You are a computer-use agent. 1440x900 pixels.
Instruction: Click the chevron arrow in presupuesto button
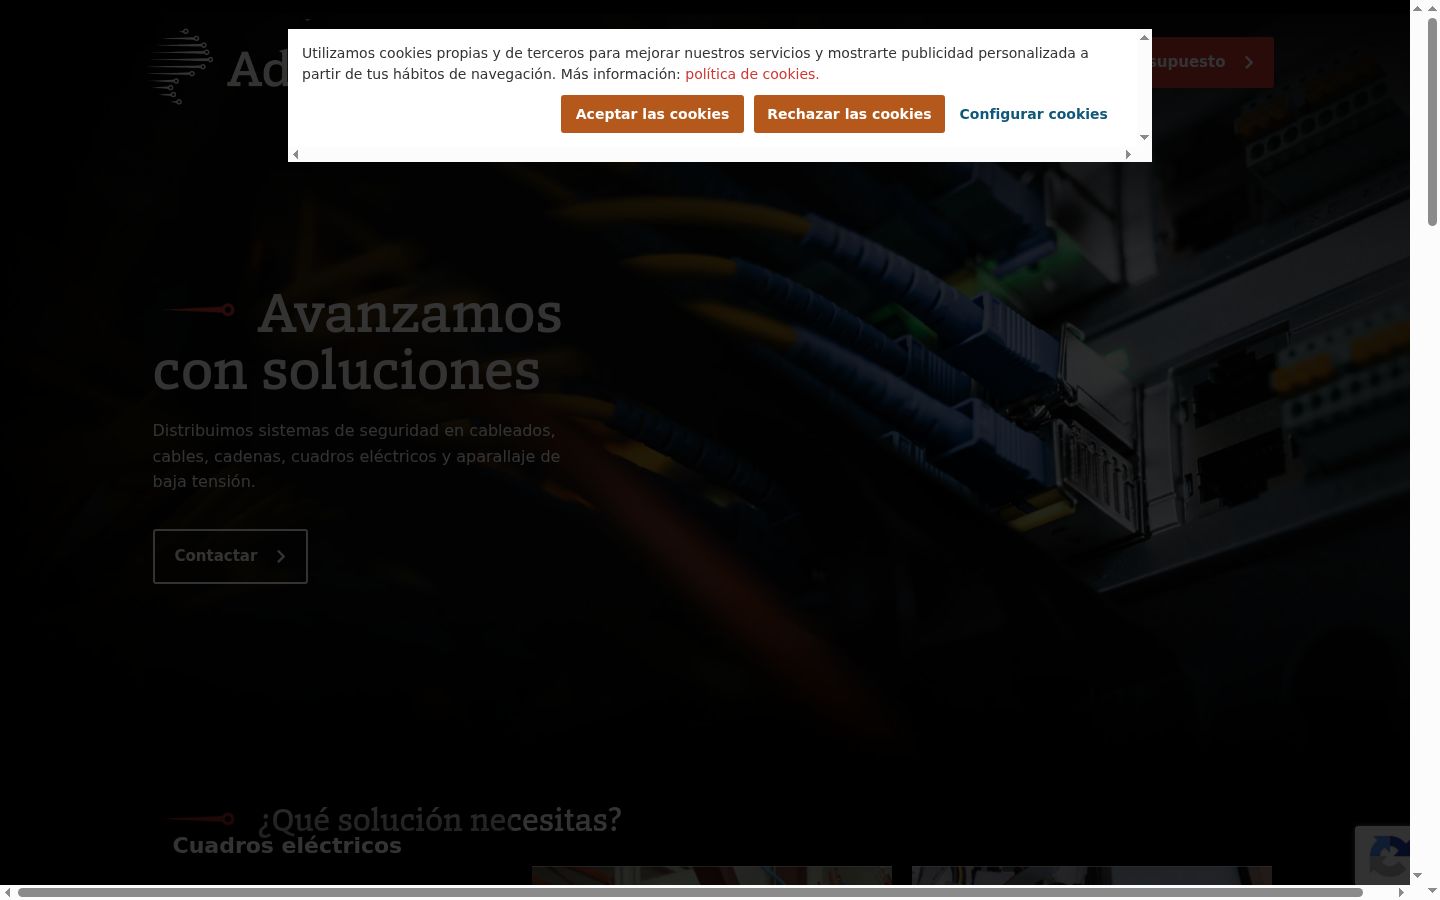(1249, 62)
